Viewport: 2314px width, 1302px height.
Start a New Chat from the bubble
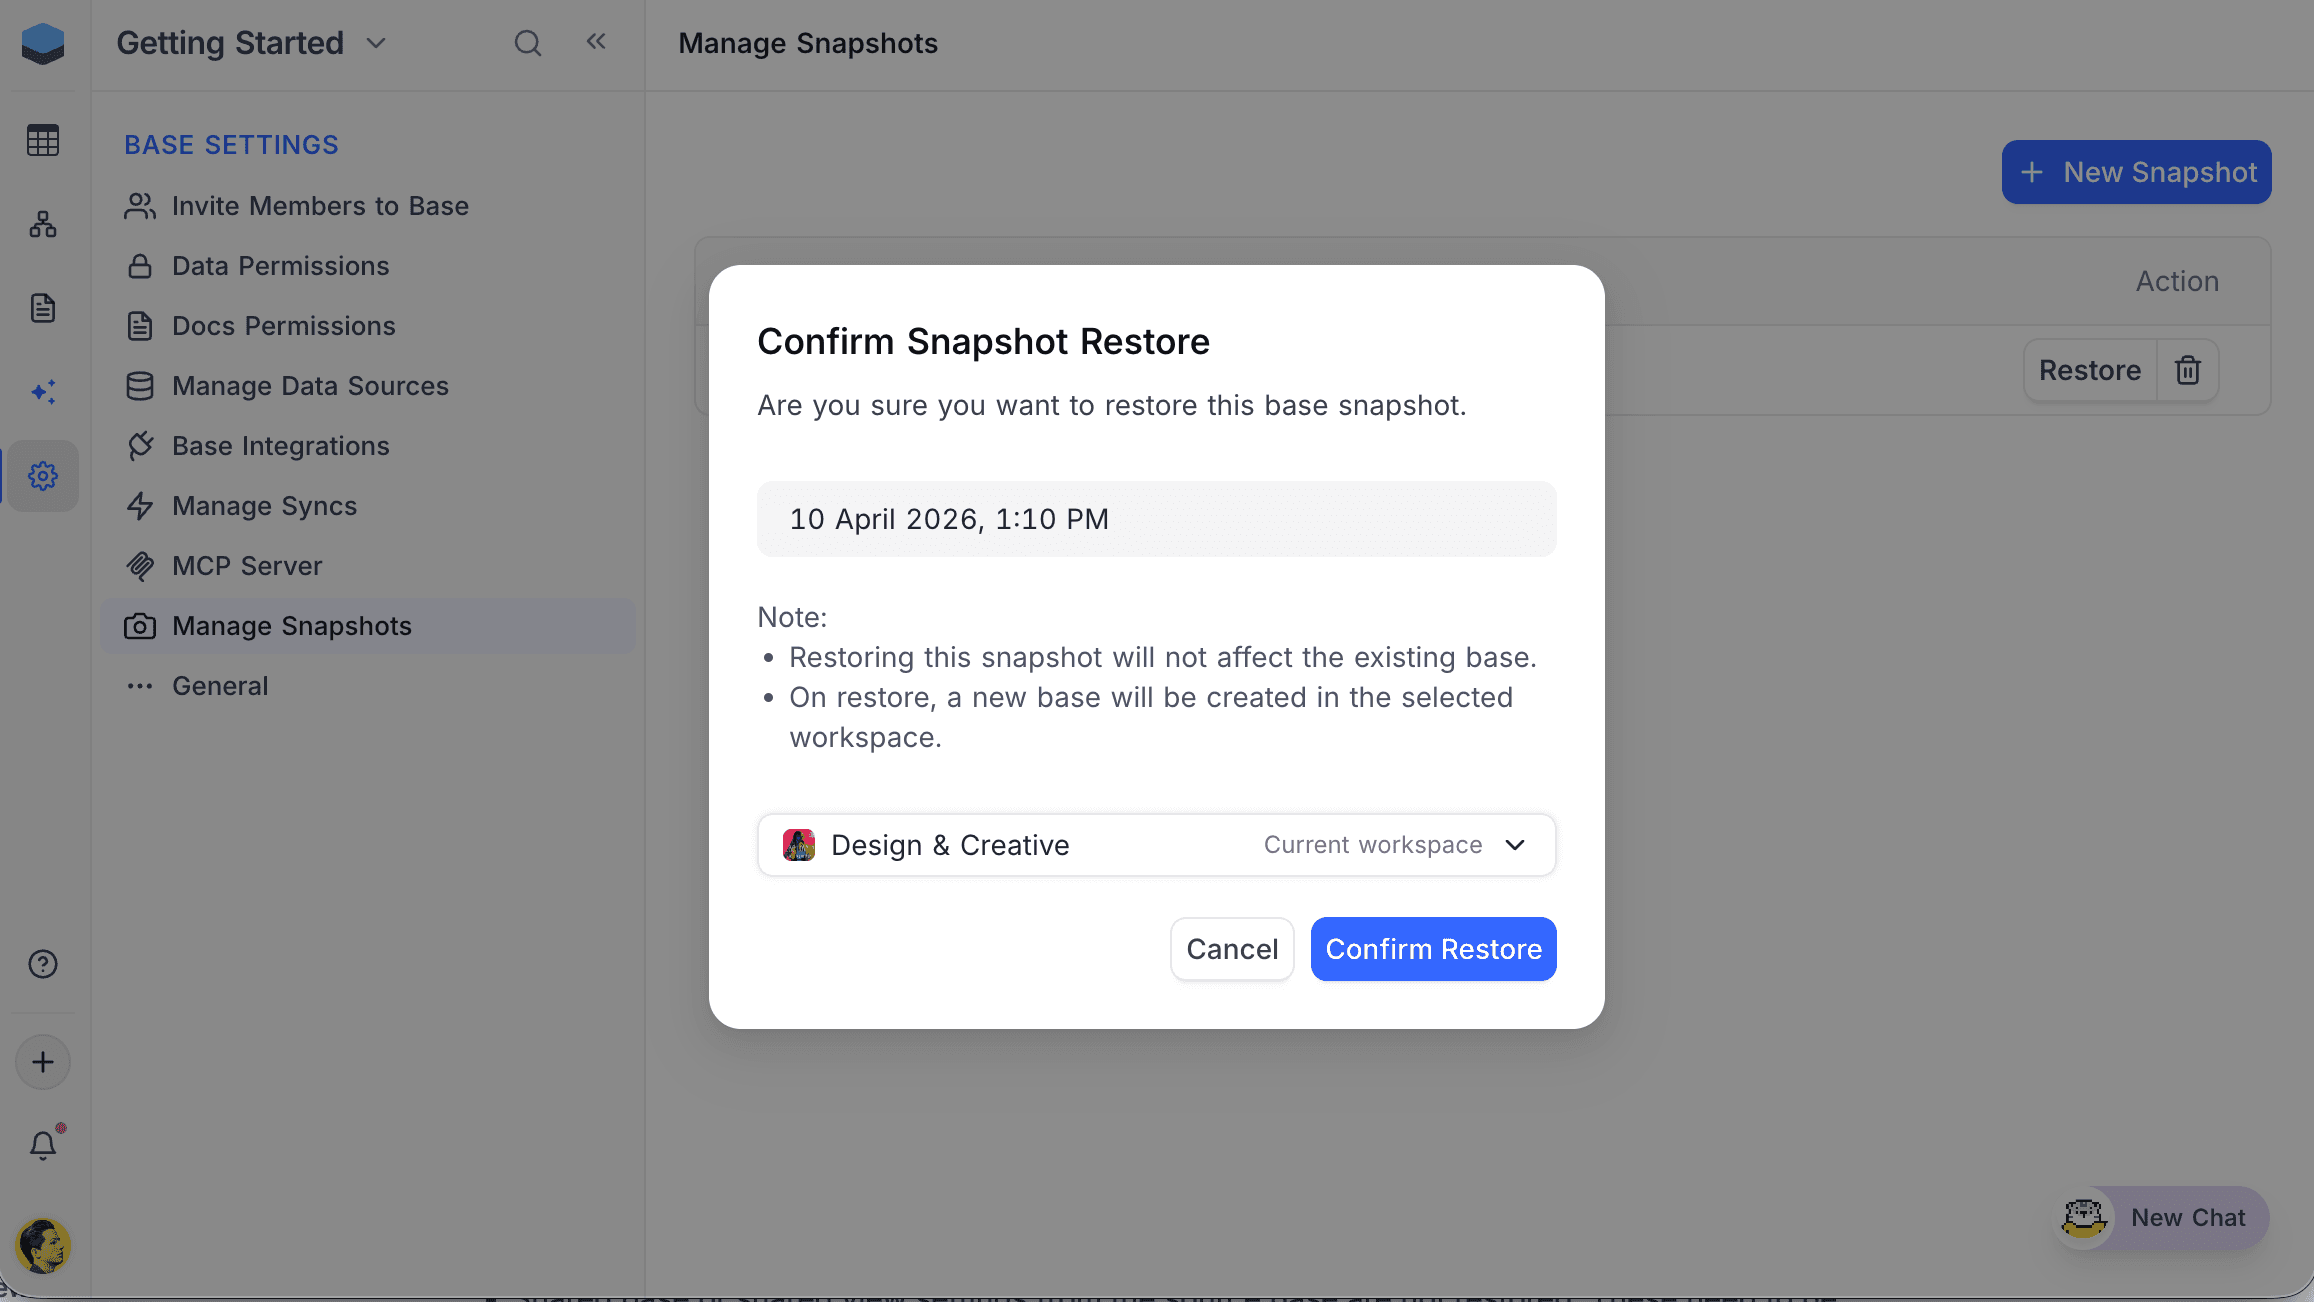[x=2188, y=1218]
